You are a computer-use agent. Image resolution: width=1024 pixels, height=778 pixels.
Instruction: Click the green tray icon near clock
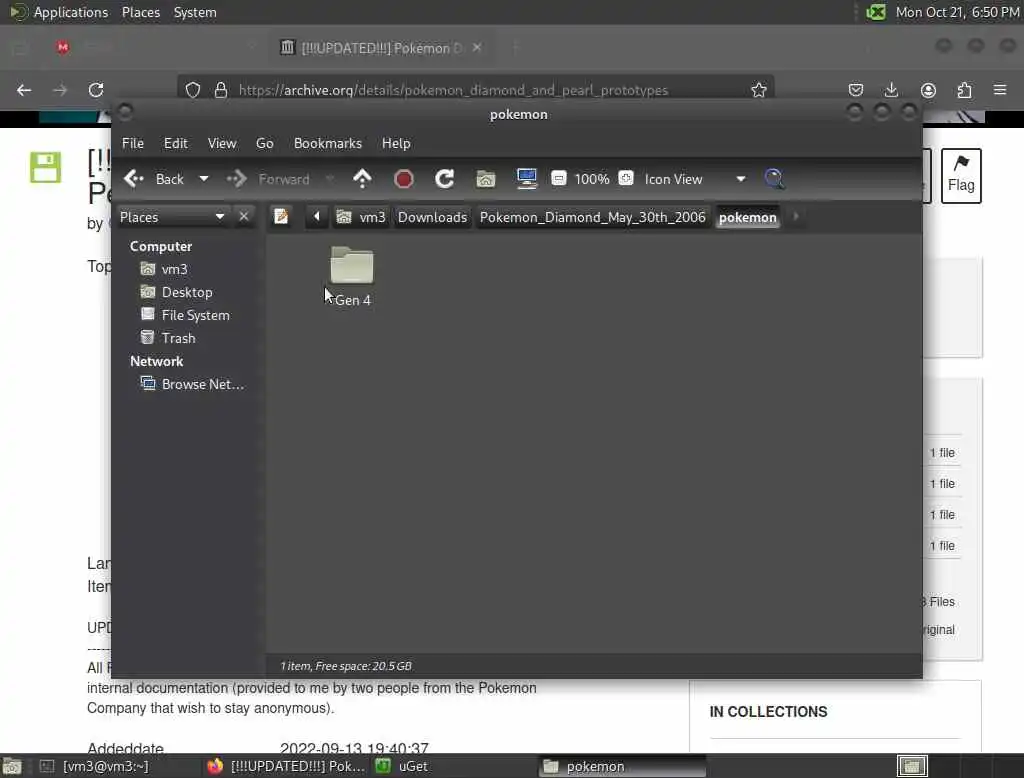pyautogui.click(x=876, y=12)
